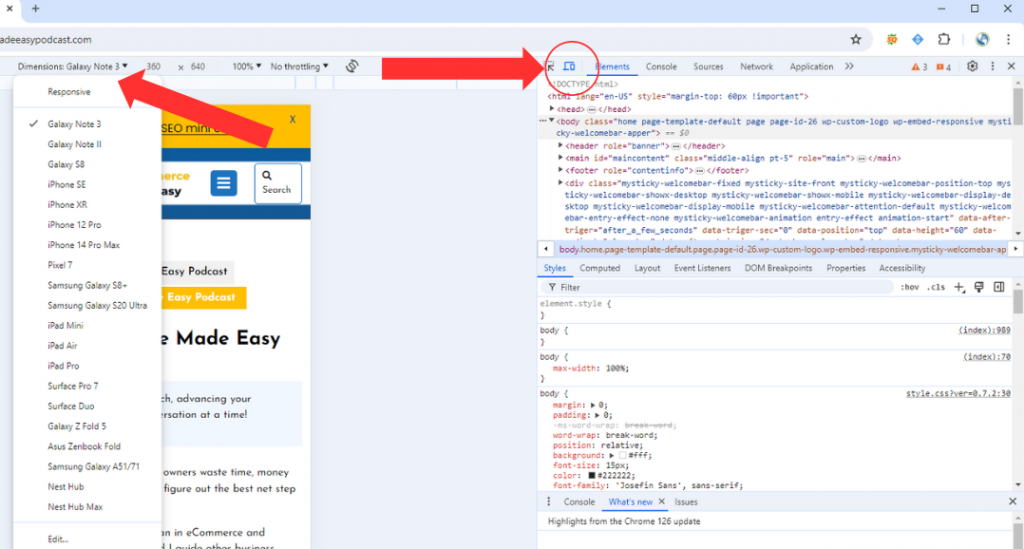Image resolution: width=1024 pixels, height=549 pixels.
Task: Dismiss the yellow welcome bar with X
Action: 293,119
